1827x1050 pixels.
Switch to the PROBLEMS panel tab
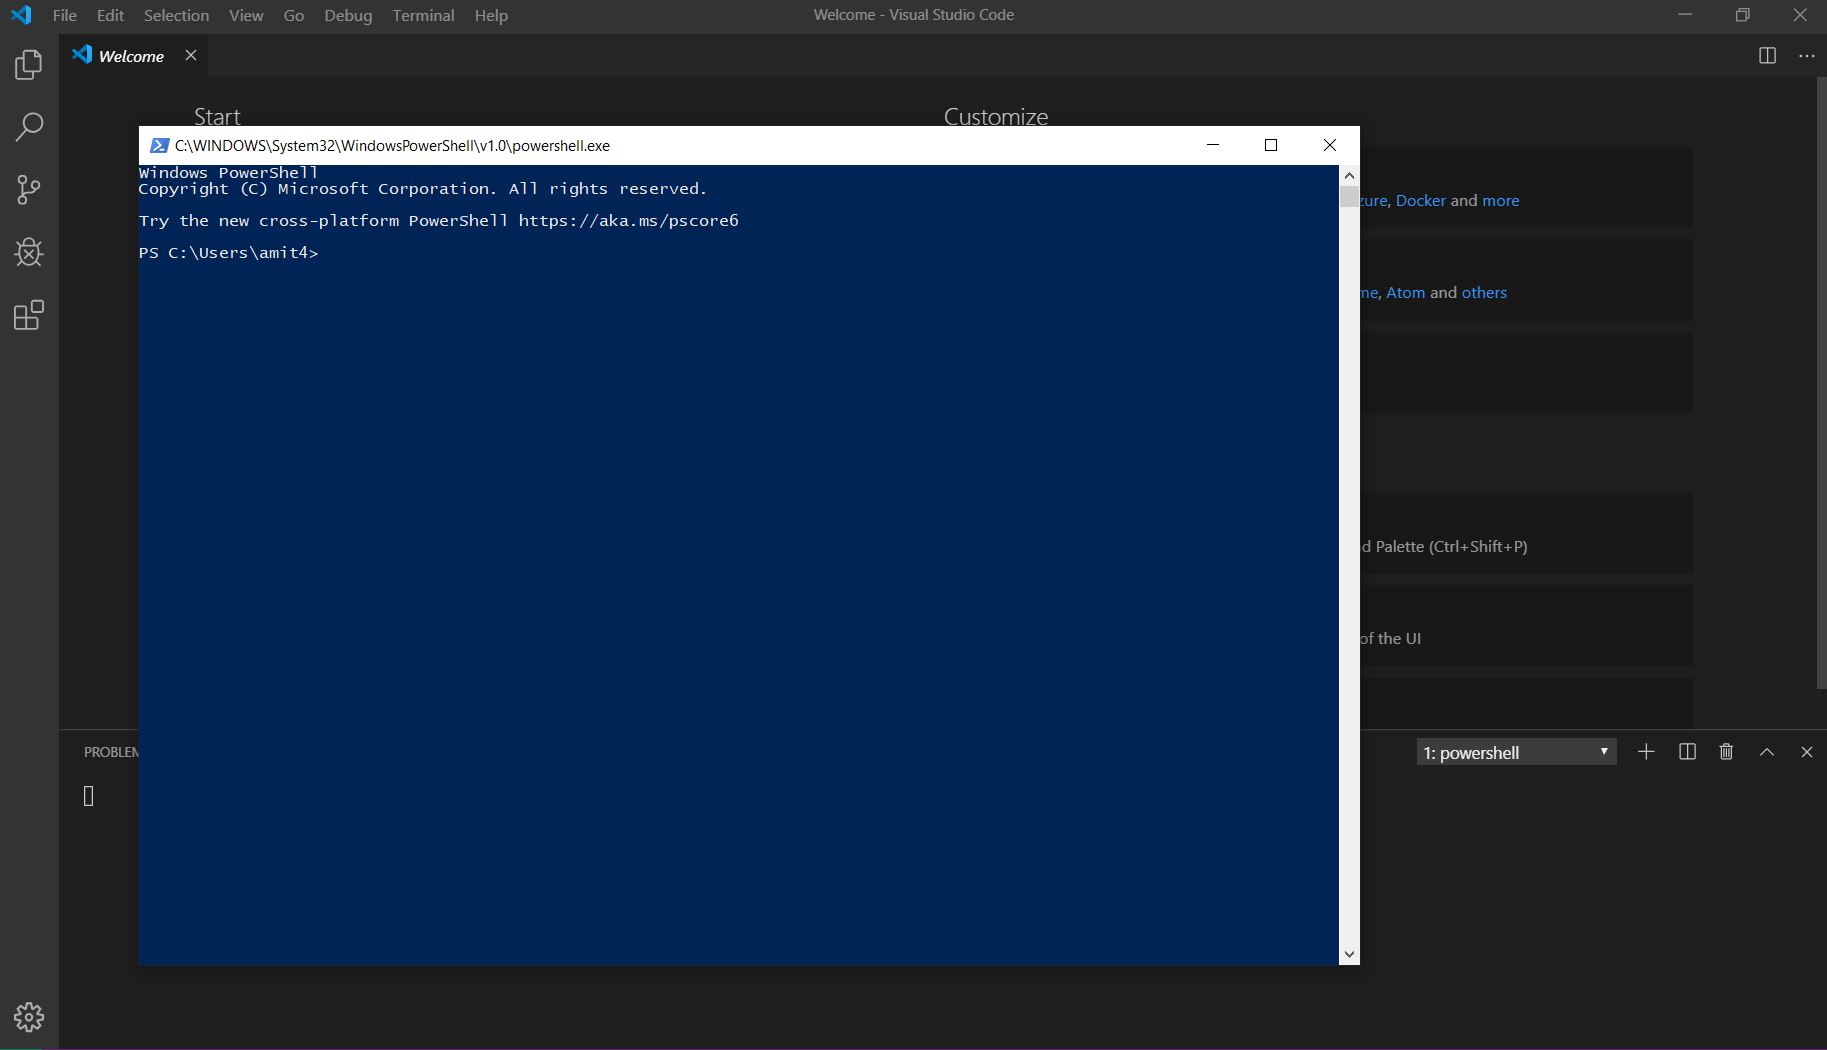(111, 752)
